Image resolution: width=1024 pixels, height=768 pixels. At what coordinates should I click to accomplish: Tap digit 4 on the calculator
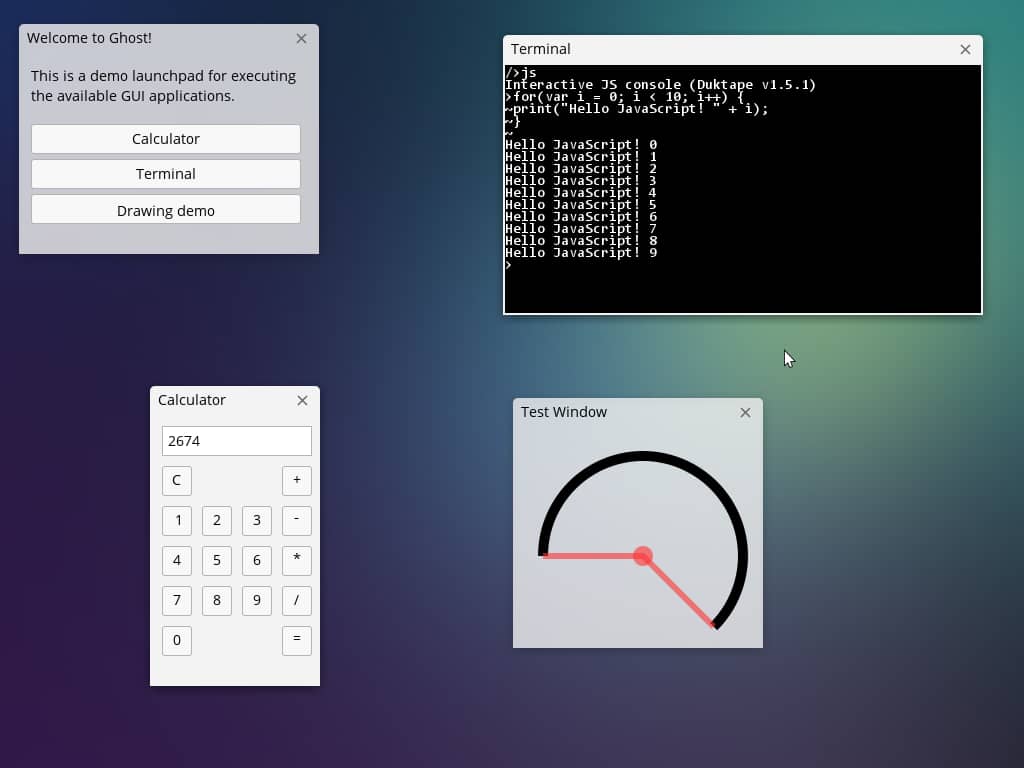point(177,560)
